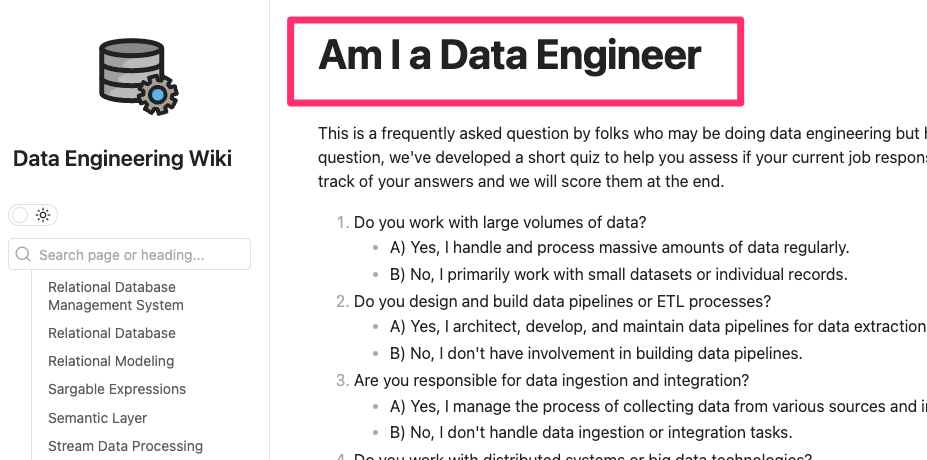This screenshot has height=460, width=927.
Task: Open the Data Engineering Wiki home title
Action: pyautogui.click(x=122, y=158)
